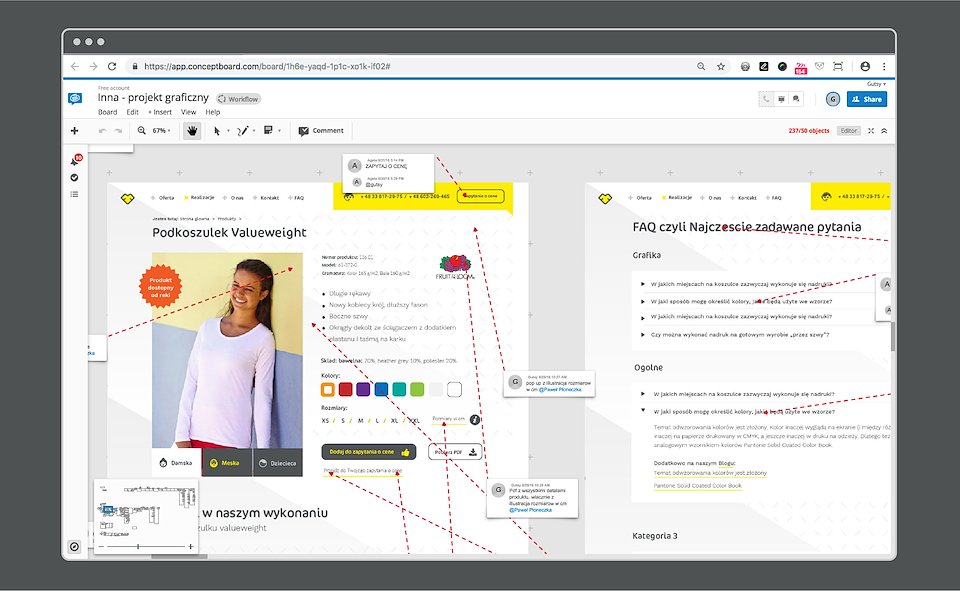Image resolution: width=960 pixels, height=591 pixels.
Task: Click the Pobierz PDF button
Action: point(455,452)
